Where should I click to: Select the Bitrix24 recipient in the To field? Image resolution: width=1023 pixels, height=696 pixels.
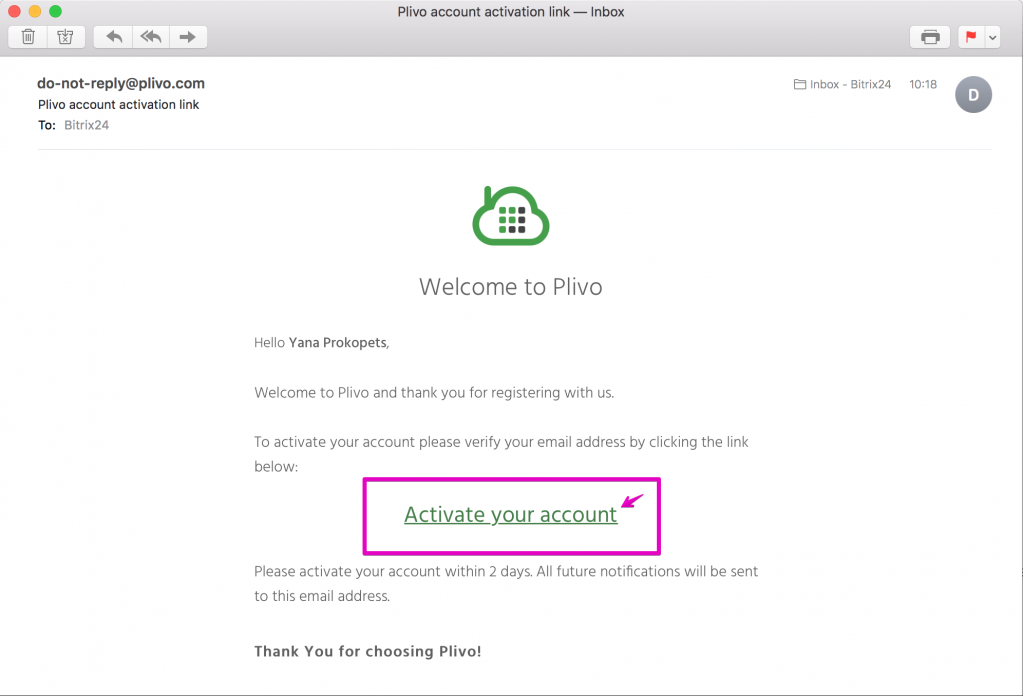[86, 125]
